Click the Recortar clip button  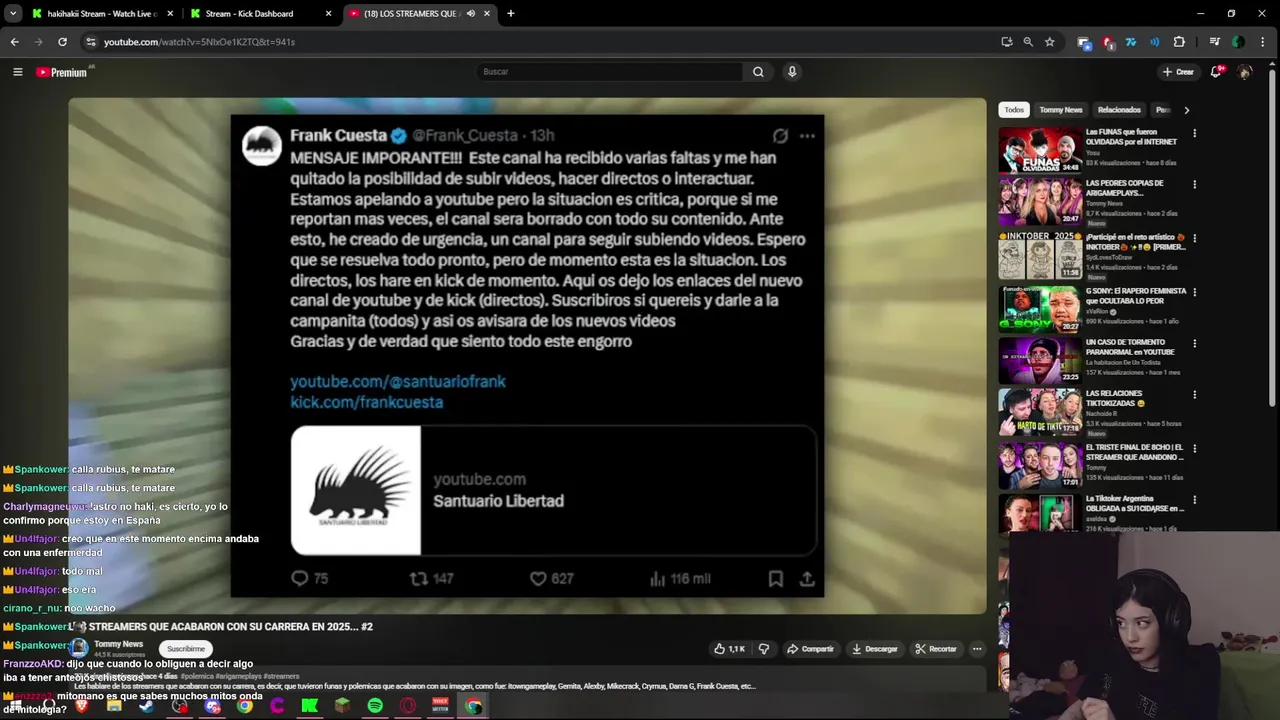(x=936, y=649)
